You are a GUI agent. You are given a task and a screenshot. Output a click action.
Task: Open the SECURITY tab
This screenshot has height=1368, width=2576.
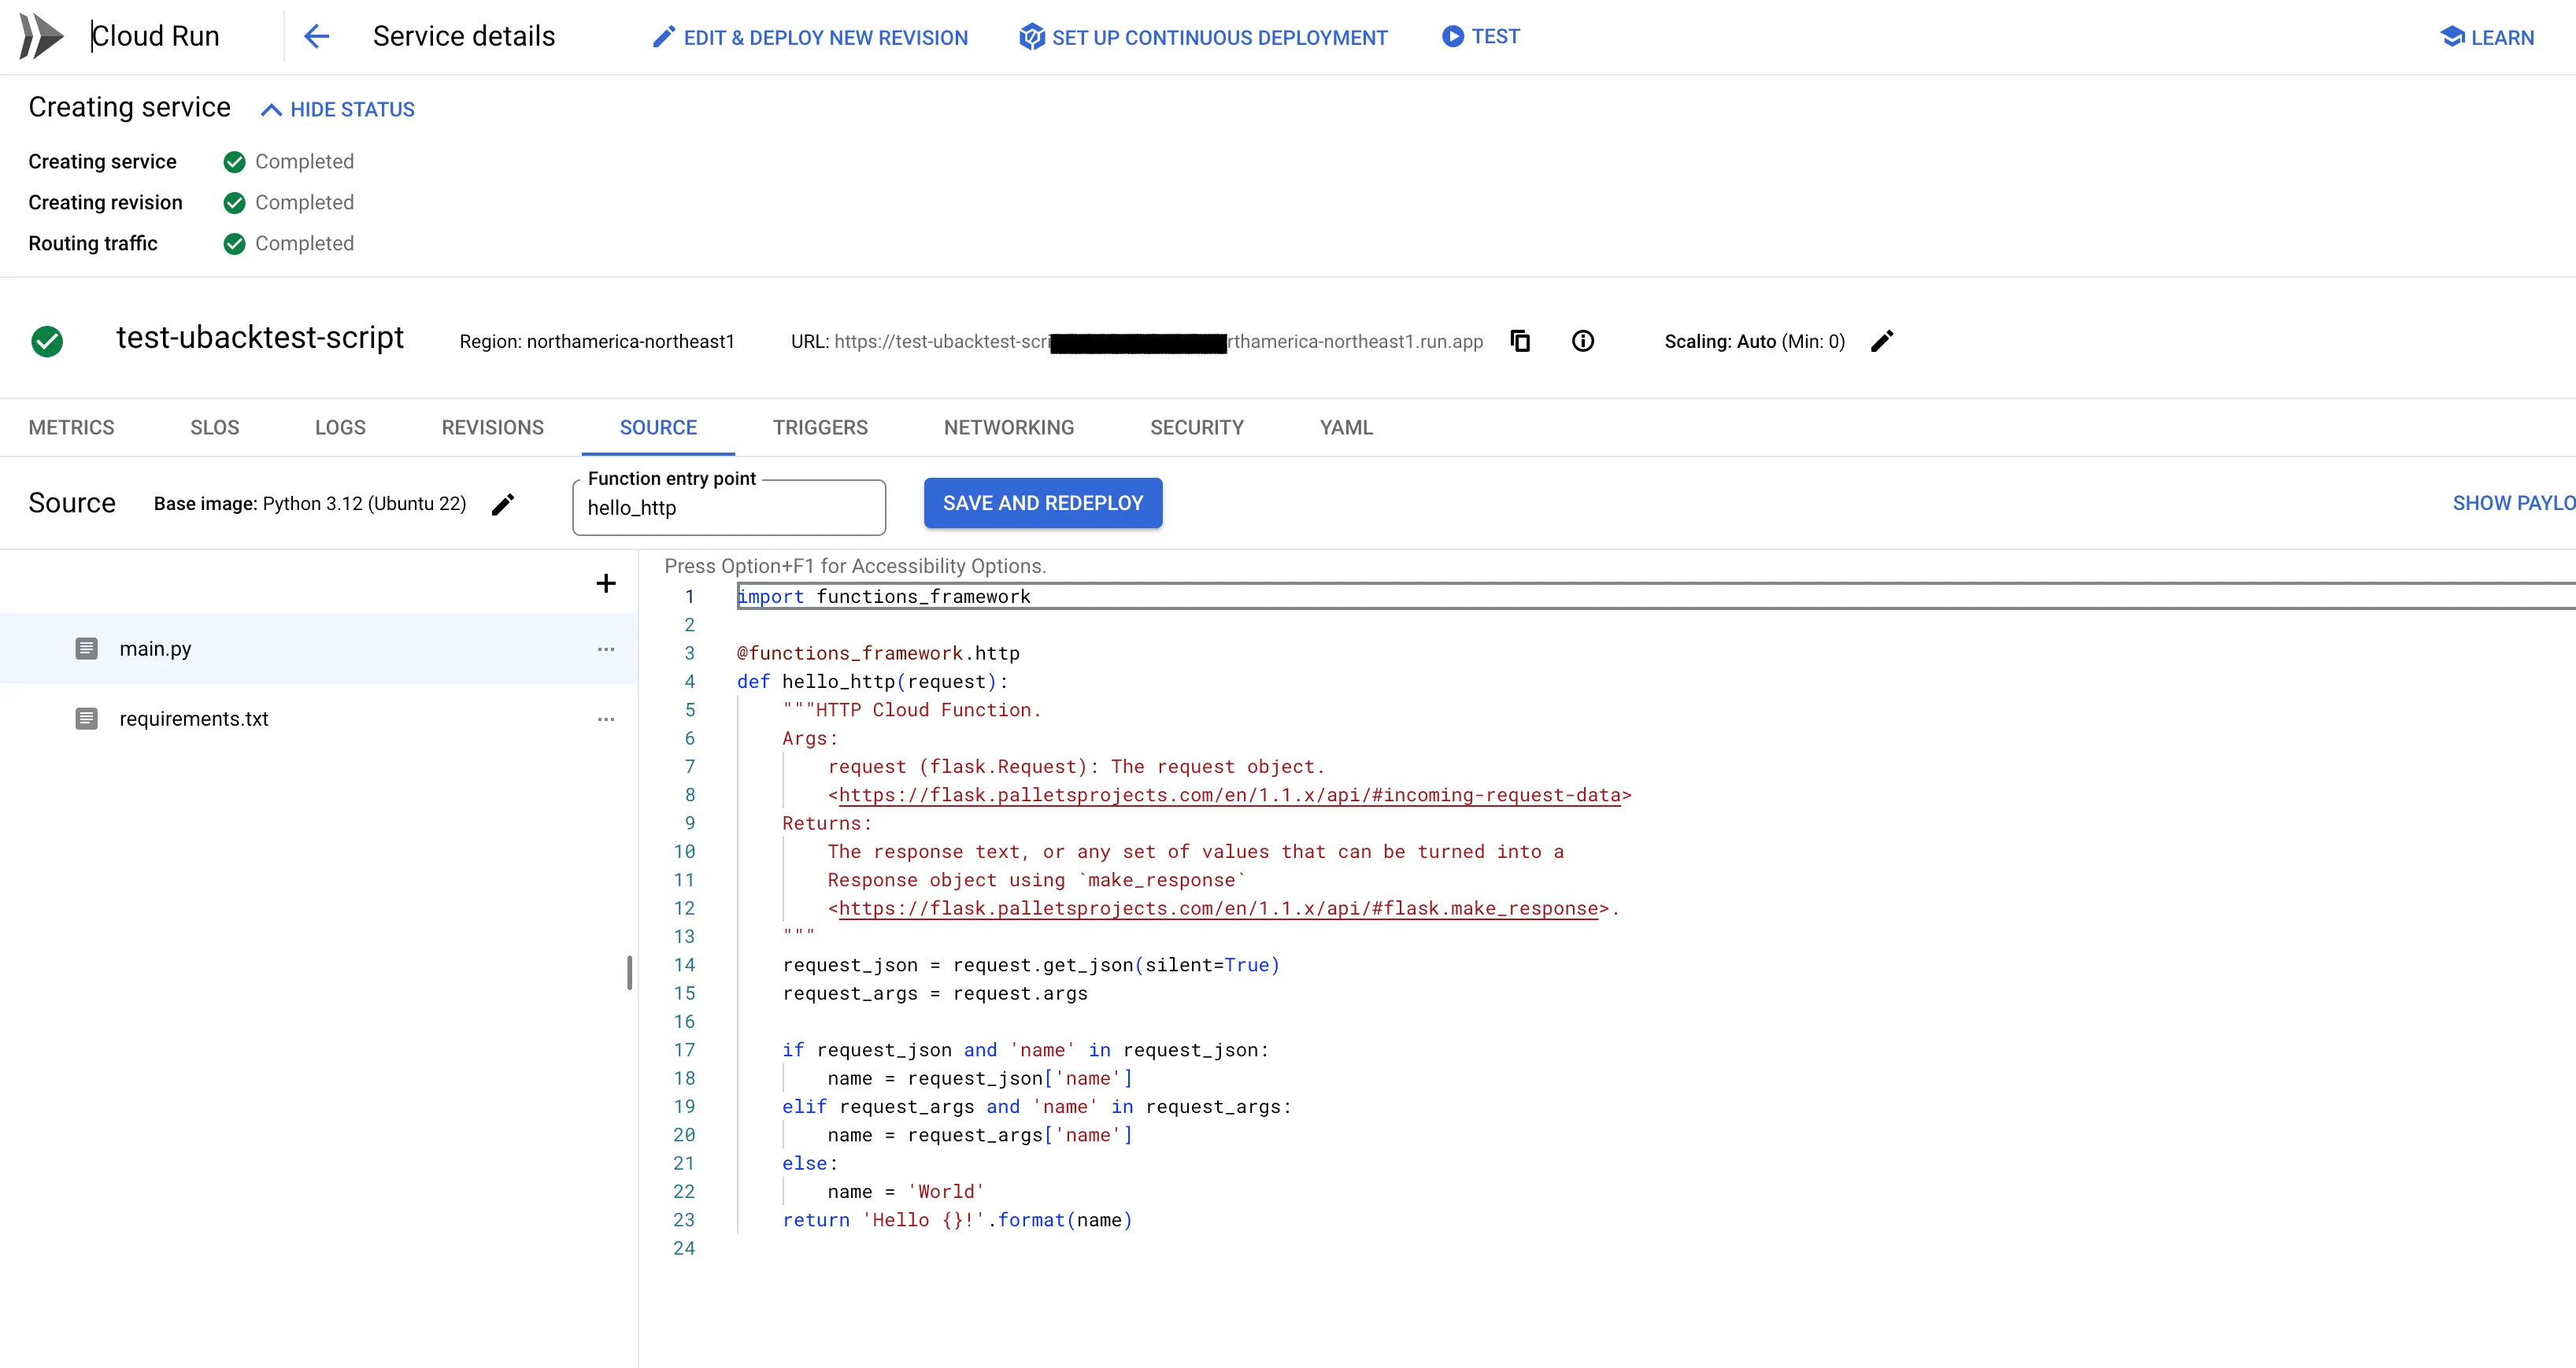click(x=1197, y=427)
